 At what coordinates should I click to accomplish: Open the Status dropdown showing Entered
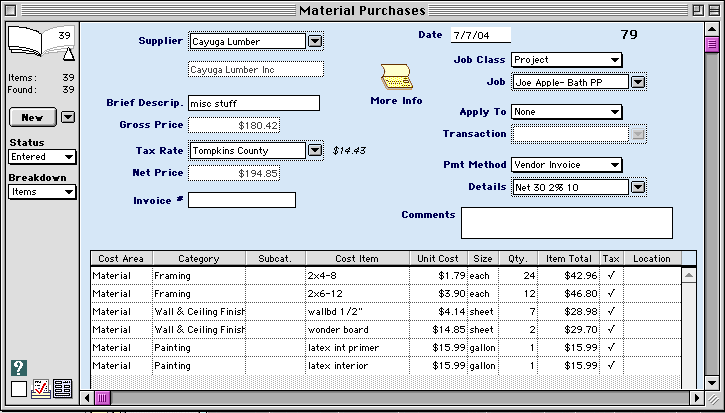tap(42, 157)
